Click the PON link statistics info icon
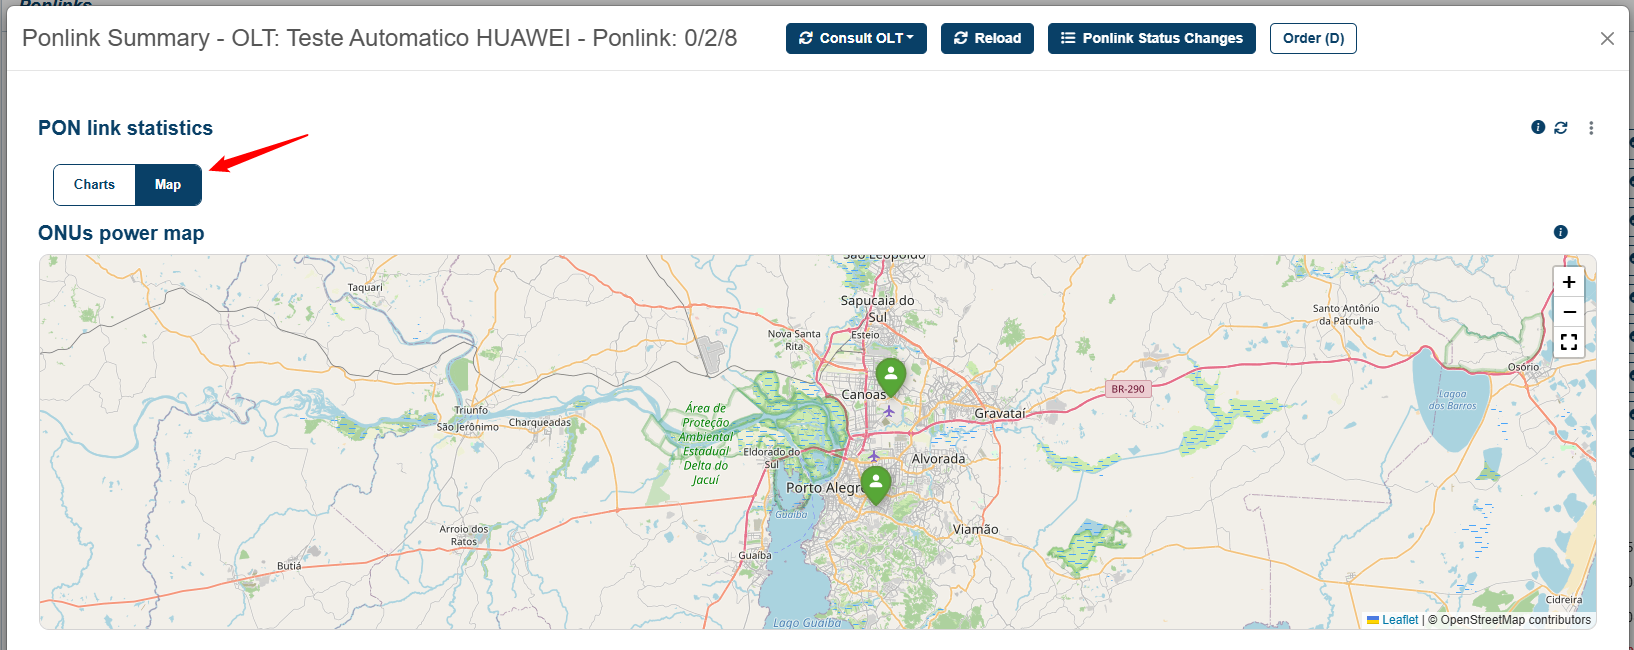1634x650 pixels. [1538, 127]
